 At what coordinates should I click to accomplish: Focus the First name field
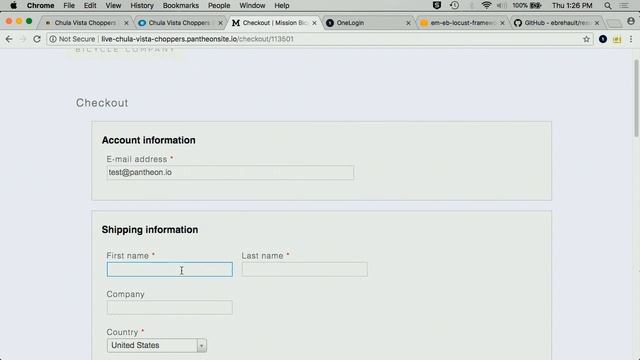tap(170, 269)
